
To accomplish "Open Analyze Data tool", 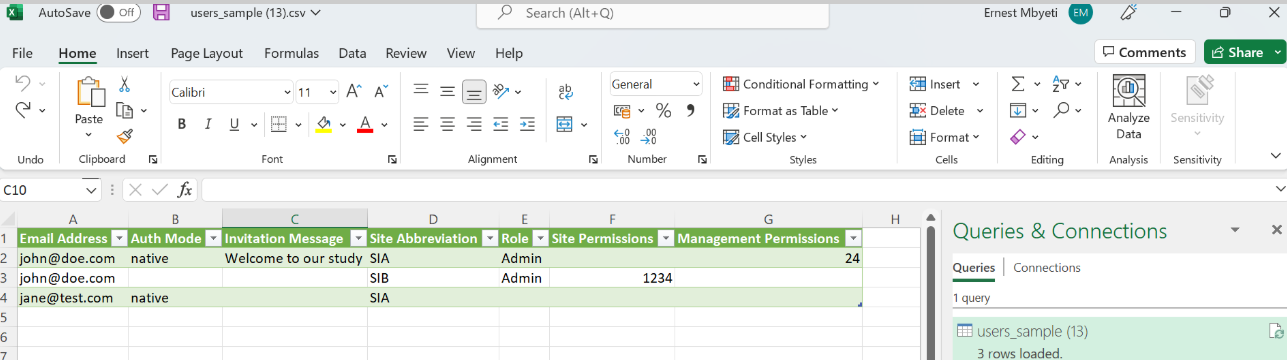I will point(1128,108).
